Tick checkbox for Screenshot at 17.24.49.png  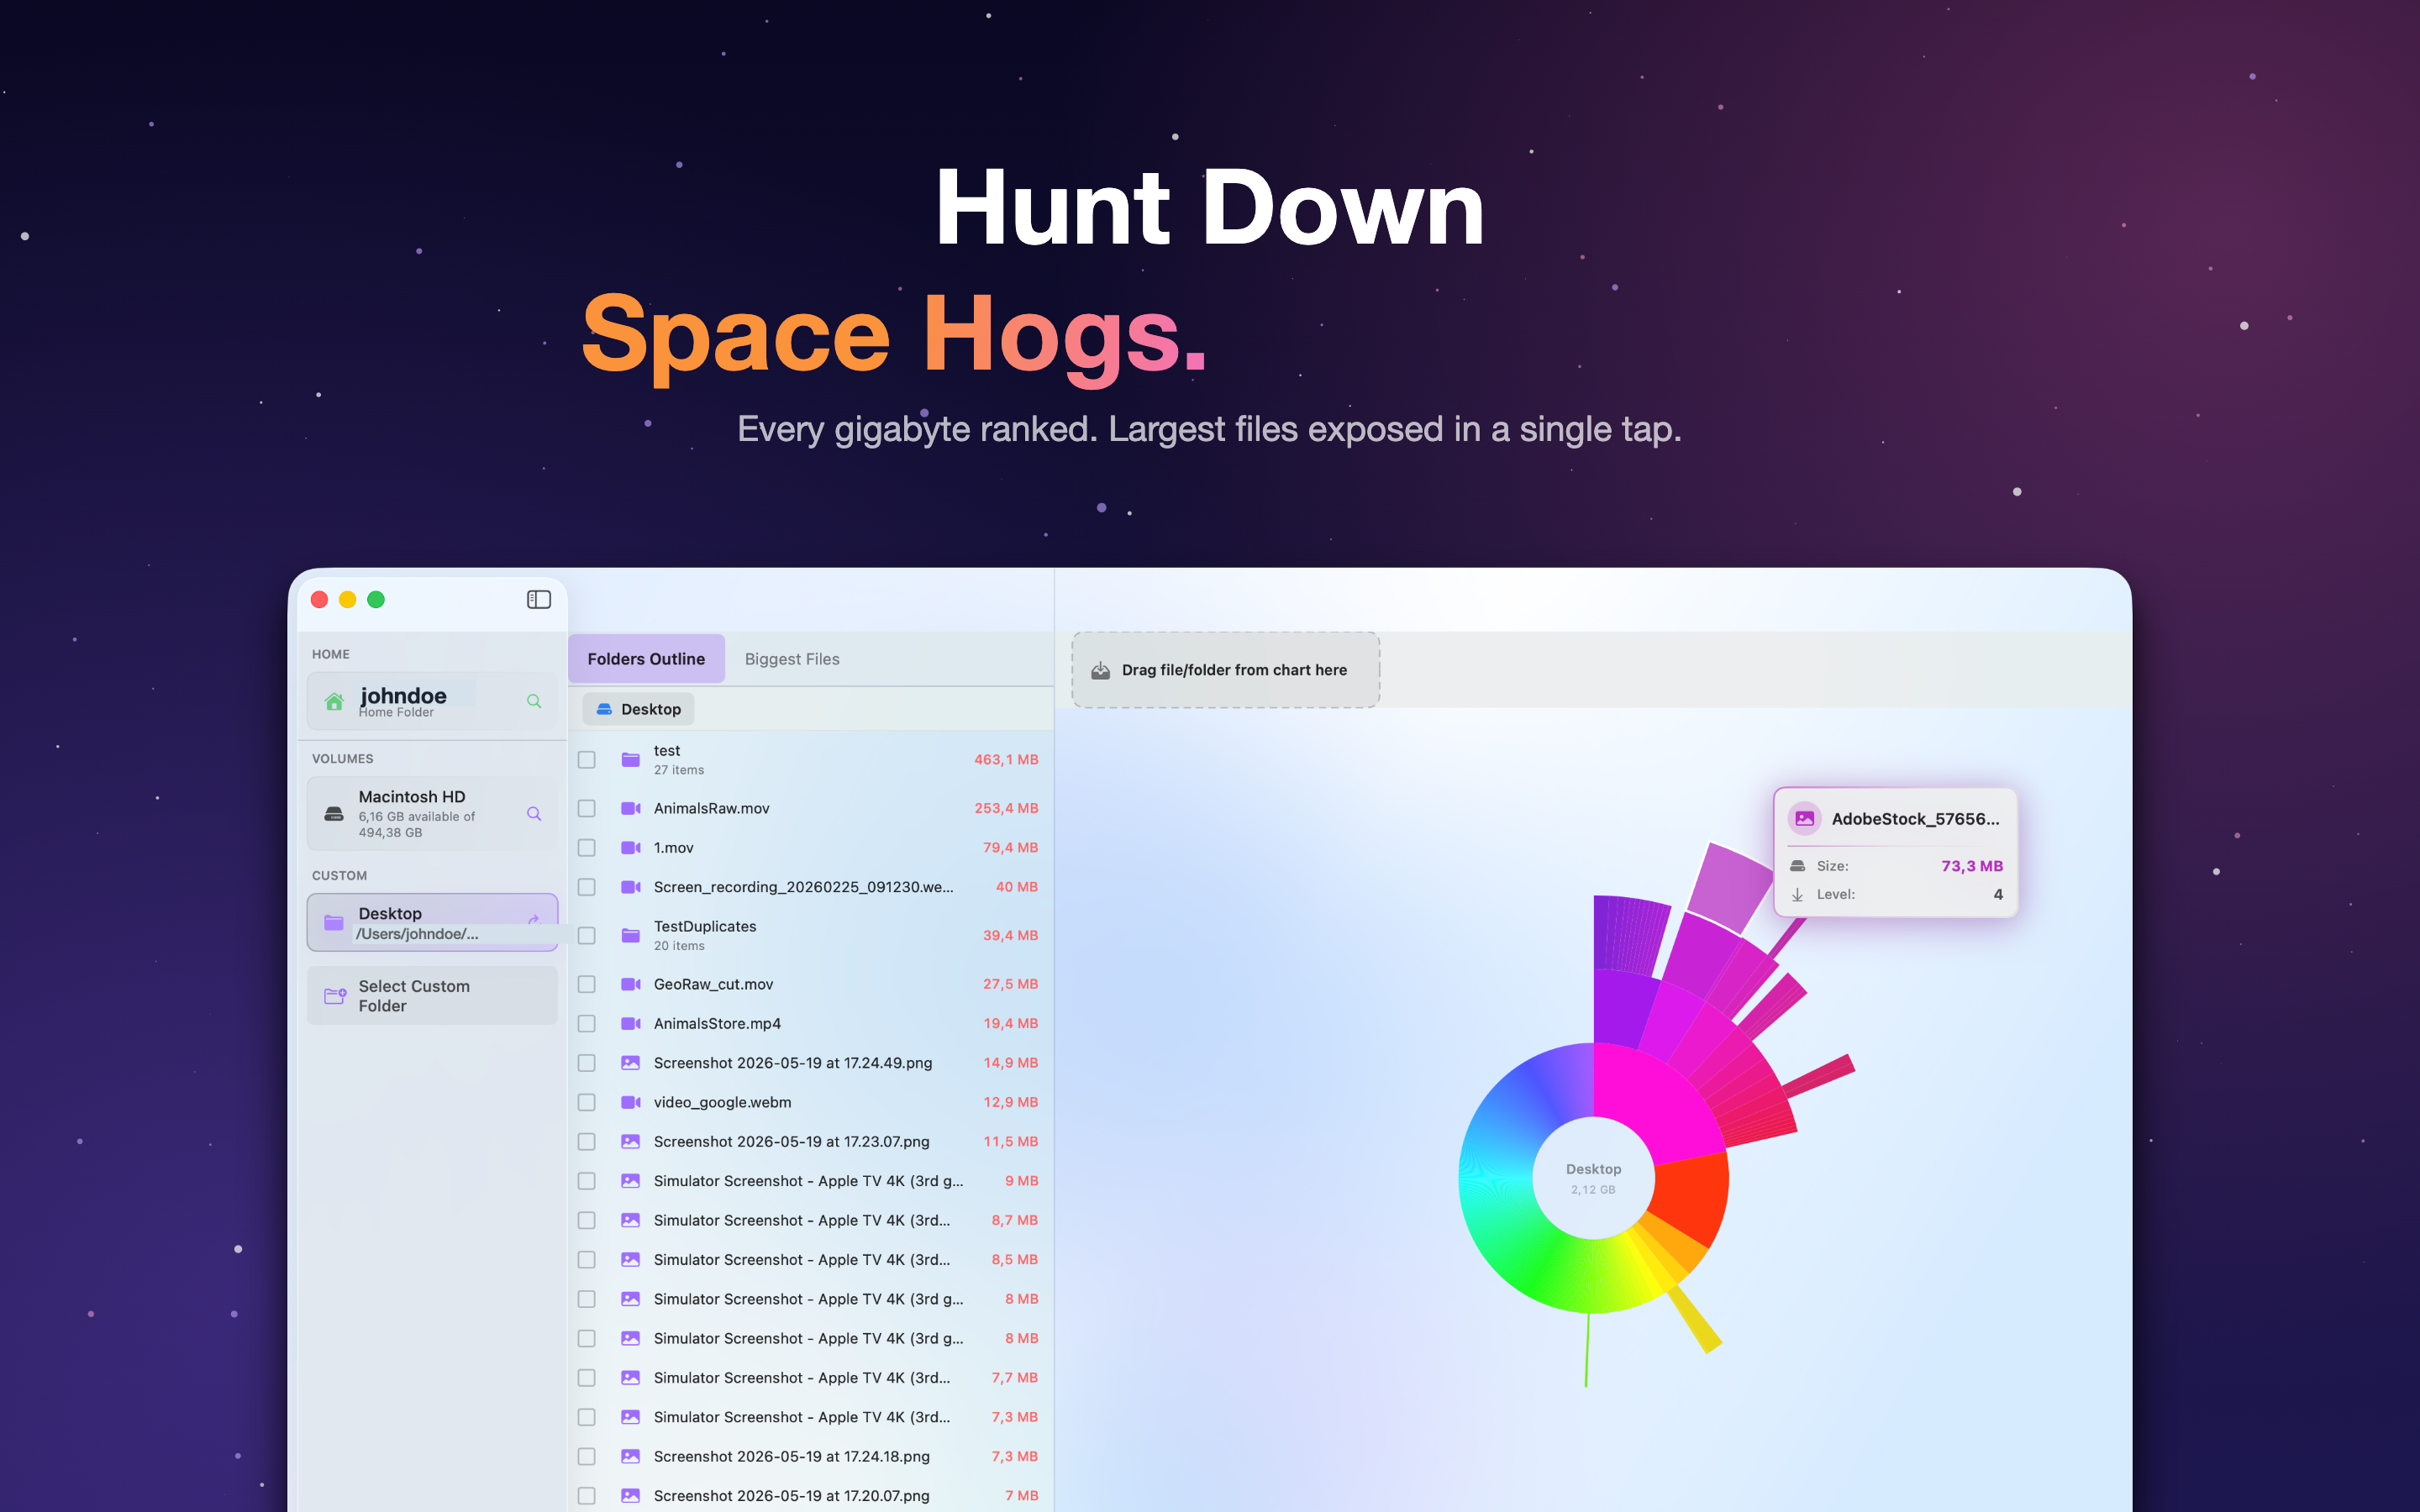coord(587,1062)
